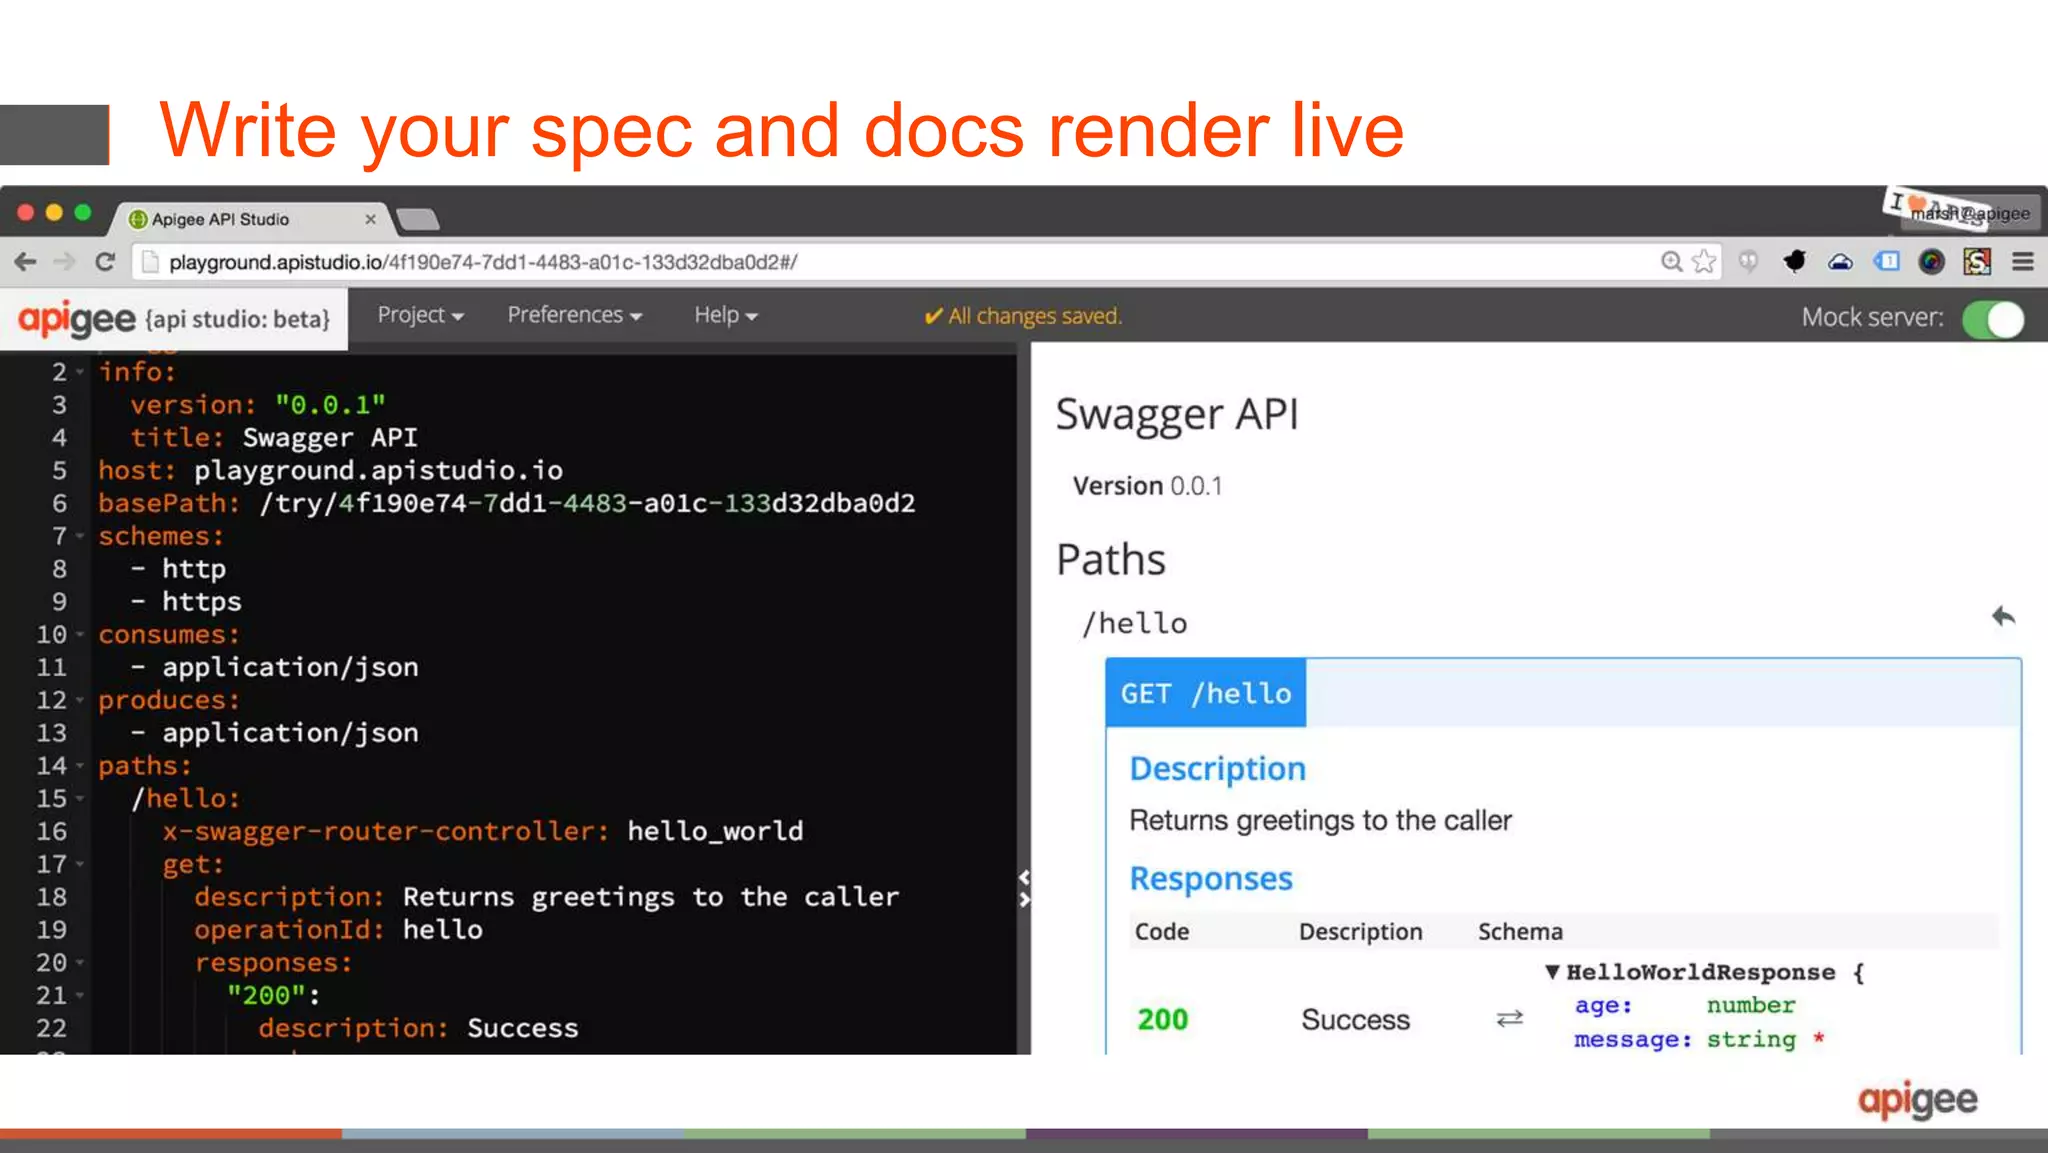Fold the produces section at line 12
Image resolution: width=2048 pixels, height=1153 pixels.
click(x=80, y=701)
